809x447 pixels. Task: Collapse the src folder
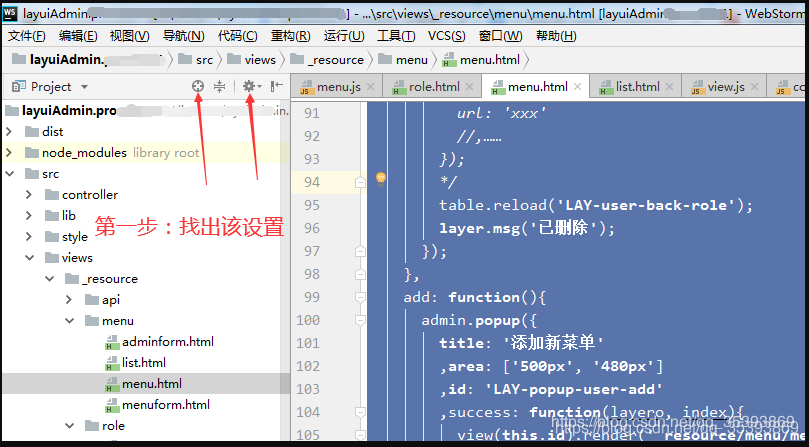pos(9,174)
